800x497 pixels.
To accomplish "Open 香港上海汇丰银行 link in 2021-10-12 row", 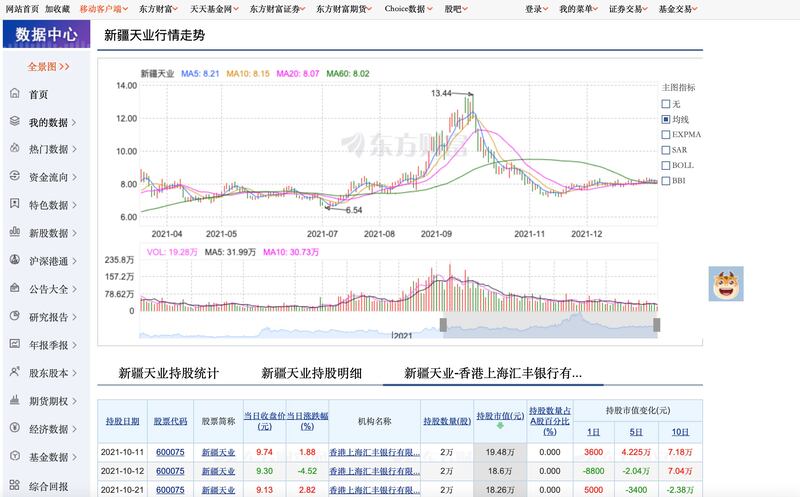I will tap(374, 471).
